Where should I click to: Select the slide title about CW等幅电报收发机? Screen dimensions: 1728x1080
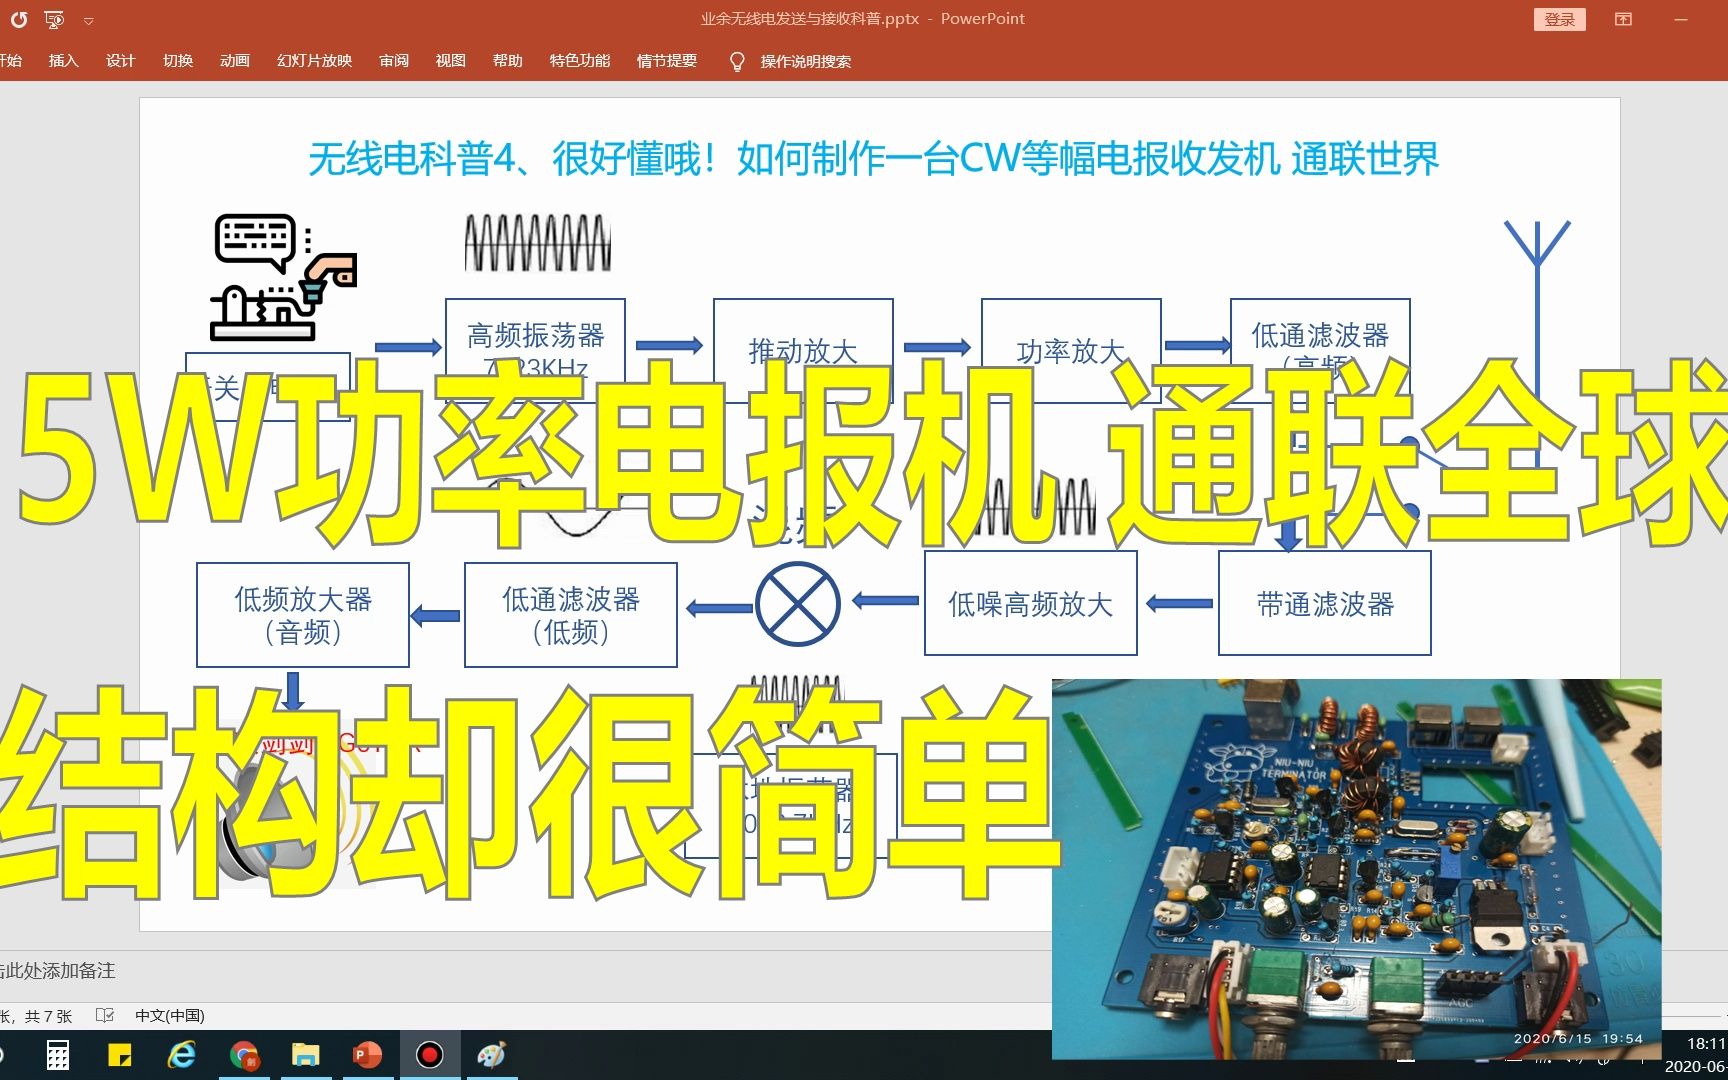(873, 159)
